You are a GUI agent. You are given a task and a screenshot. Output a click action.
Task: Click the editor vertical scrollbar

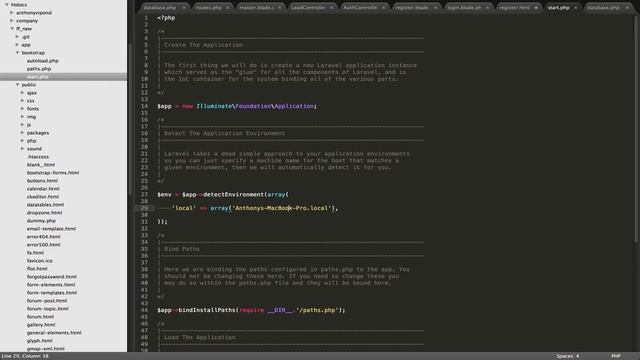(x=636, y=129)
